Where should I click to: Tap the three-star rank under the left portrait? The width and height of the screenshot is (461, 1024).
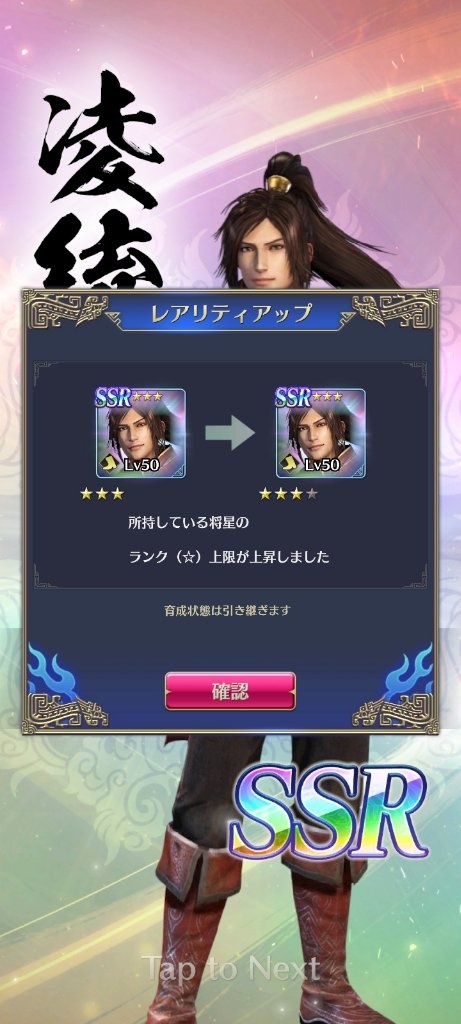102,494
